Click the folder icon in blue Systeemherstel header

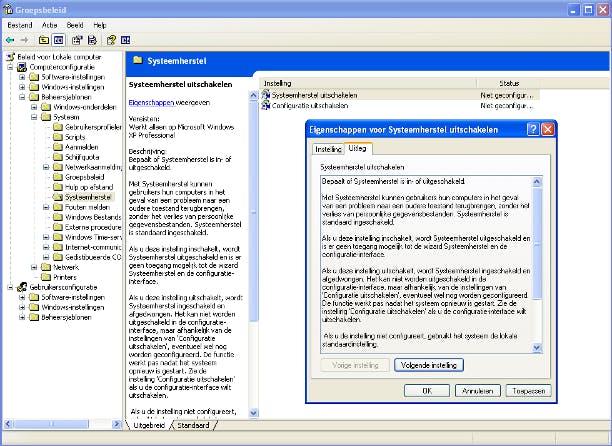click(137, 60)
